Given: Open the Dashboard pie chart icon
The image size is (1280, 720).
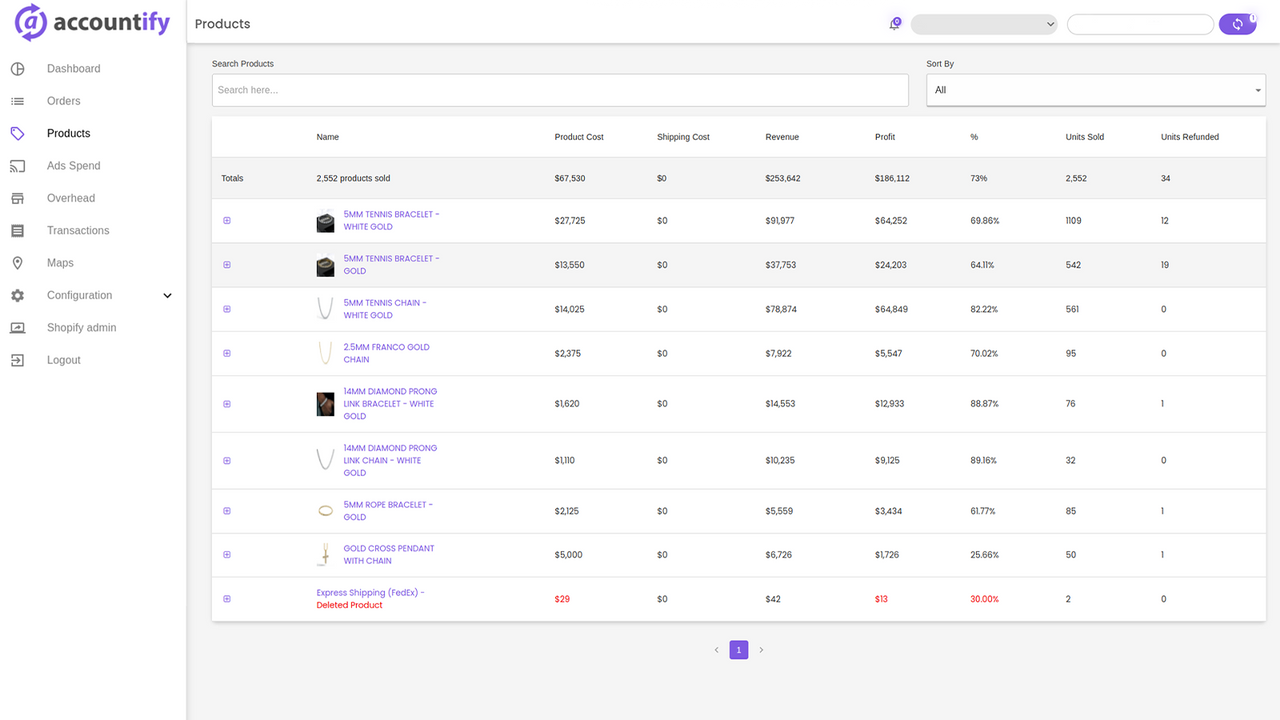Looking at the screenshot, I should pyautogui.click(x=17, y=69).
